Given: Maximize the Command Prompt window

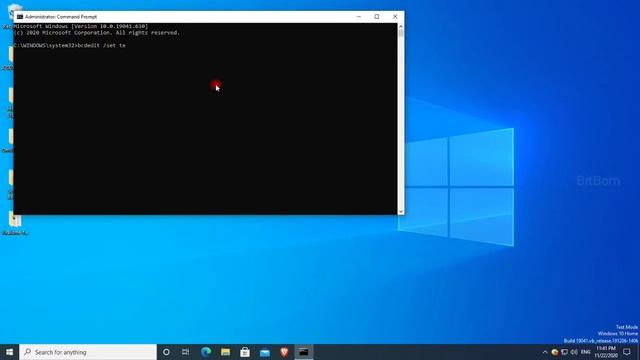Looking at the screenshot, I should [x=377, y=17].
